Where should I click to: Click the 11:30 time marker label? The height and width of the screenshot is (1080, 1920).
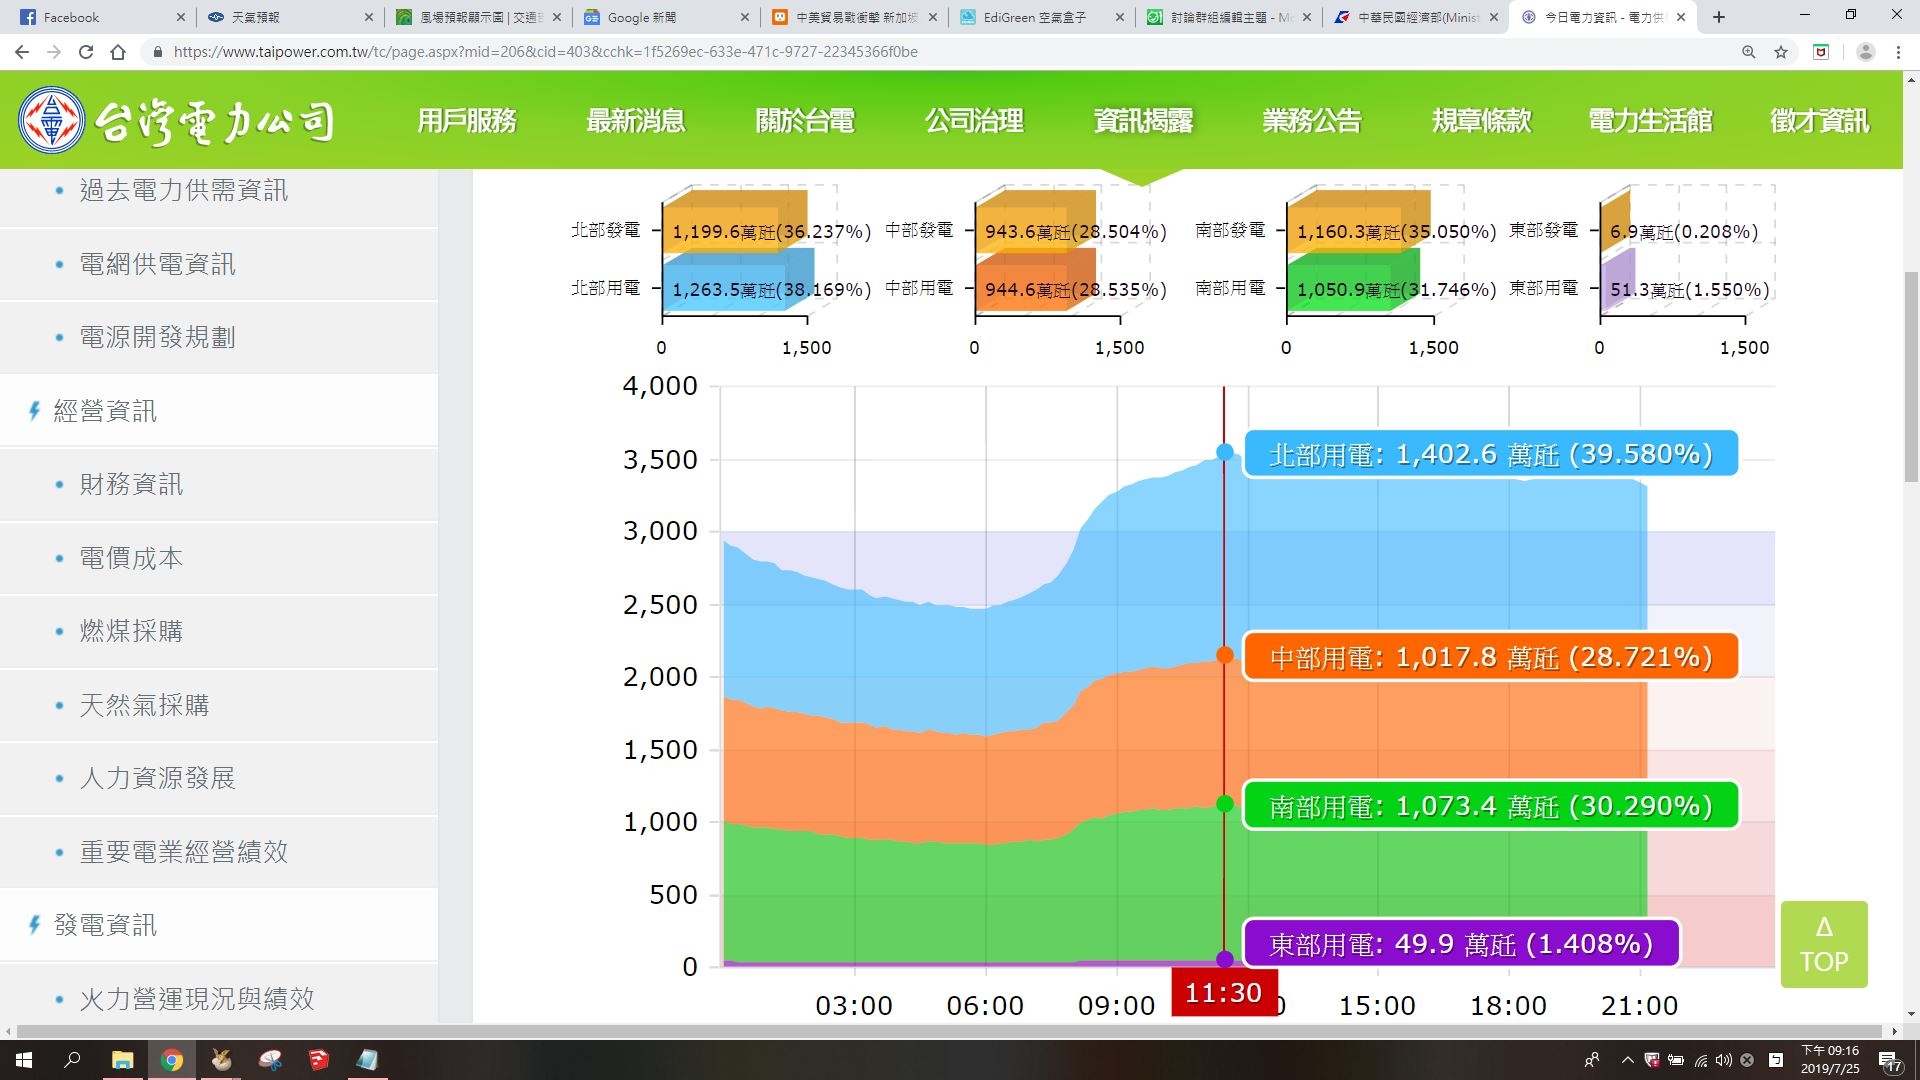(1223, 992)
